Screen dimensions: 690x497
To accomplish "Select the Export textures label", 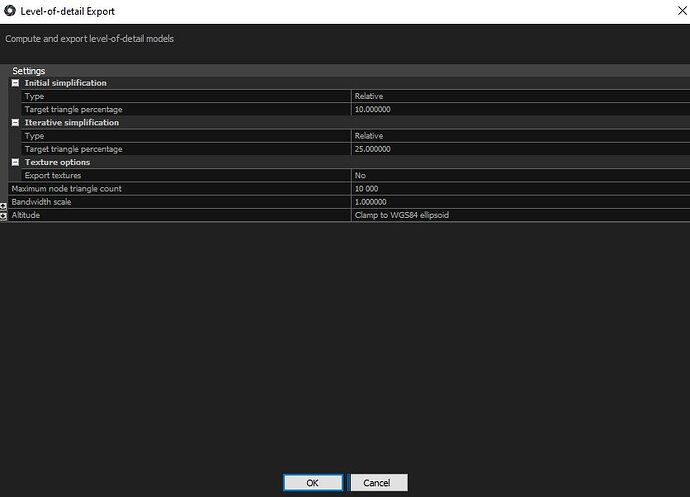I will point(53,175).
